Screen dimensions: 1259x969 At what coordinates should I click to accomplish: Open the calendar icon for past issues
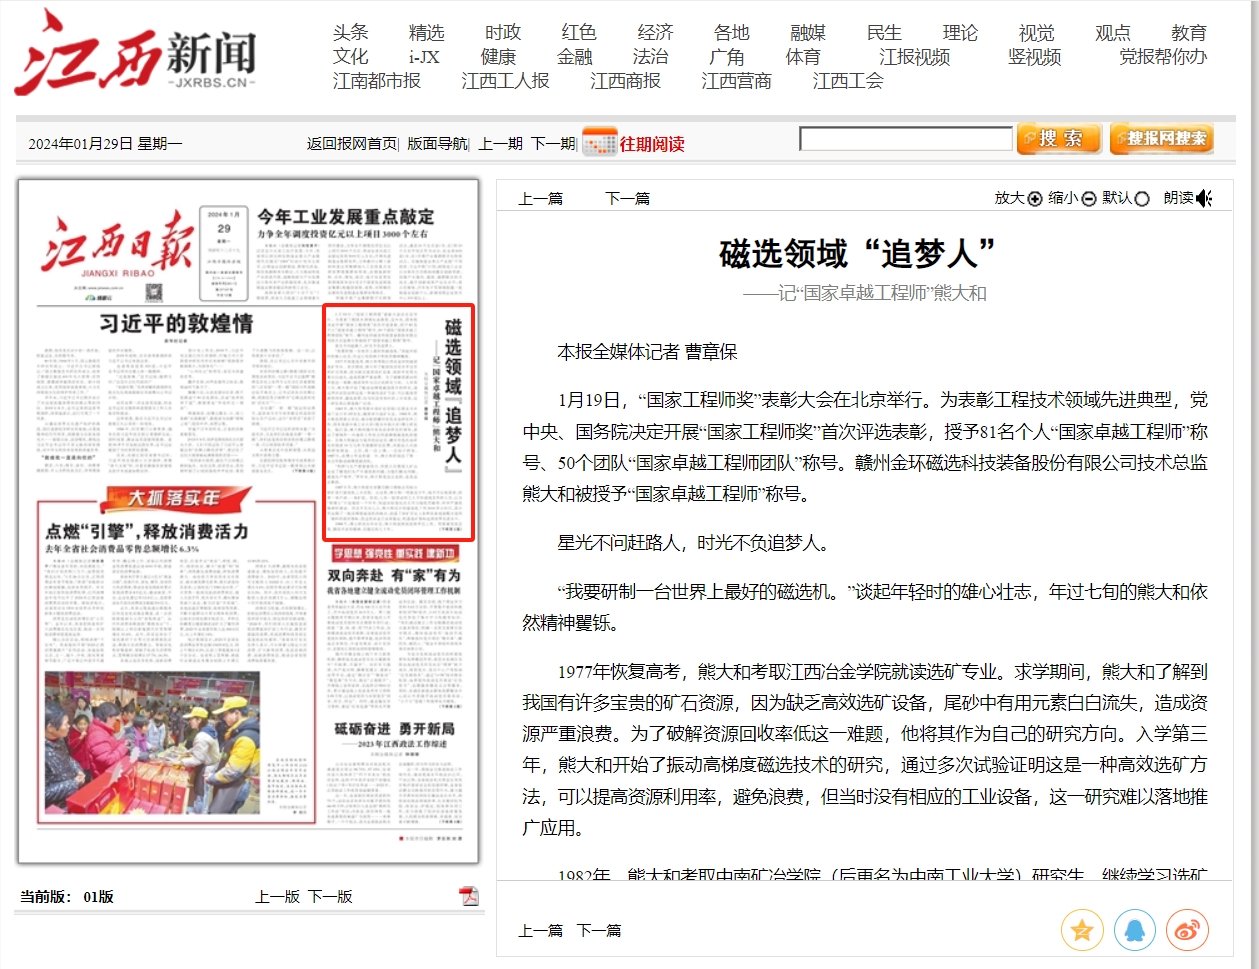599,142
